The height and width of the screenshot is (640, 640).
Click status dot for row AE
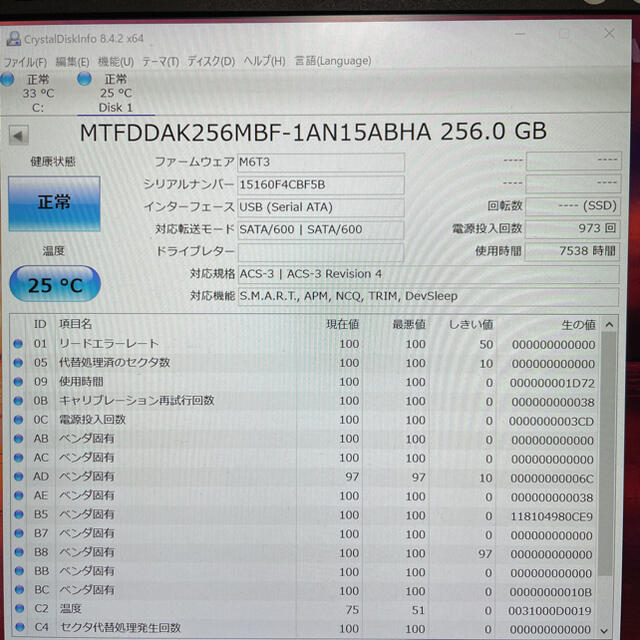coord(18,495)
